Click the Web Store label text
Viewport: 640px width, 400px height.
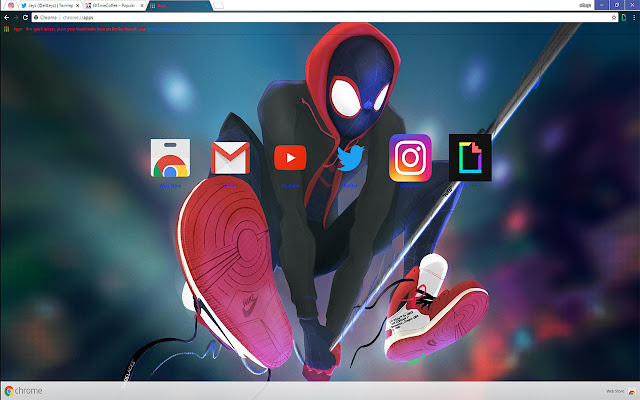[170, 186]
